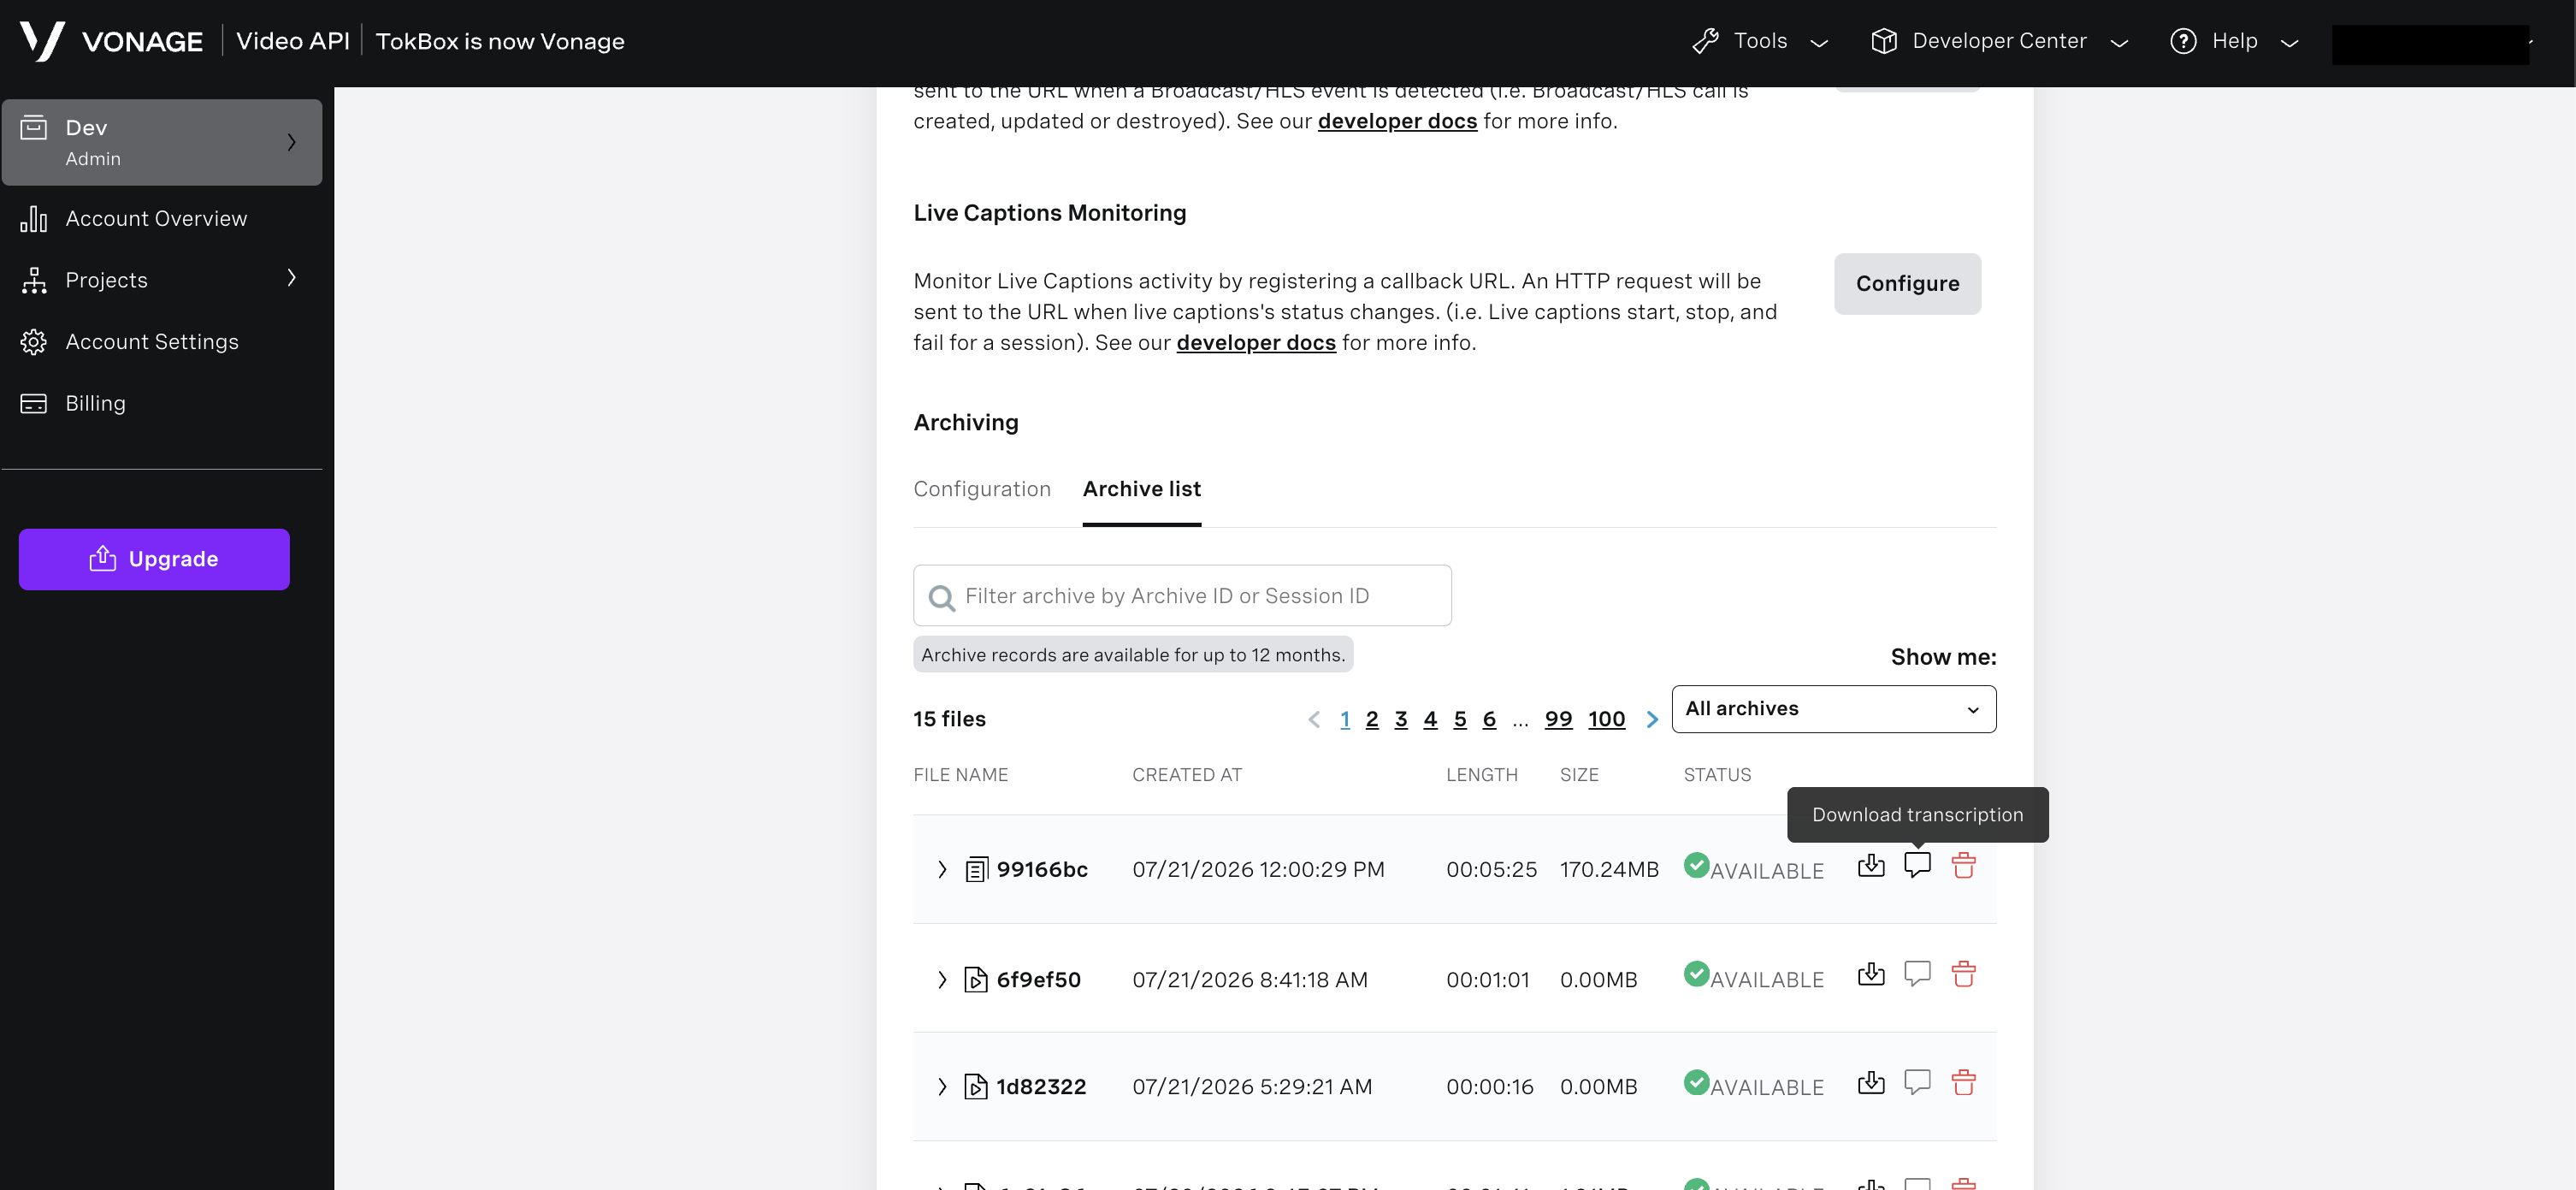Open the Help menu
The height and width of the screenshot is (1190, 2576).
click(x=2234, y=41)
